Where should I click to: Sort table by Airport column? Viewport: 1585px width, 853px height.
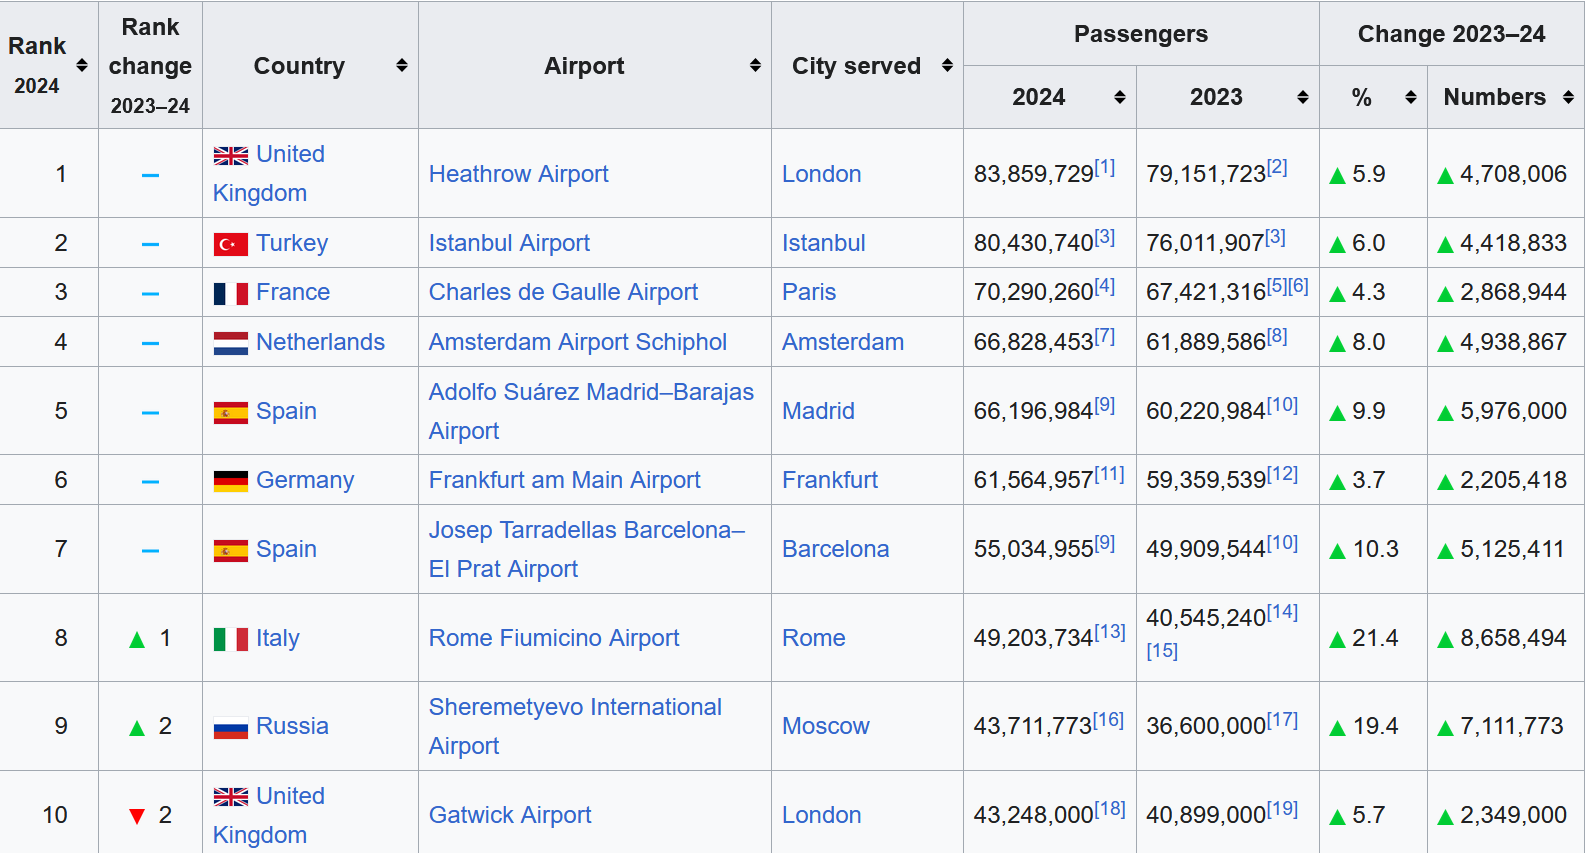[x=755, y=65]
